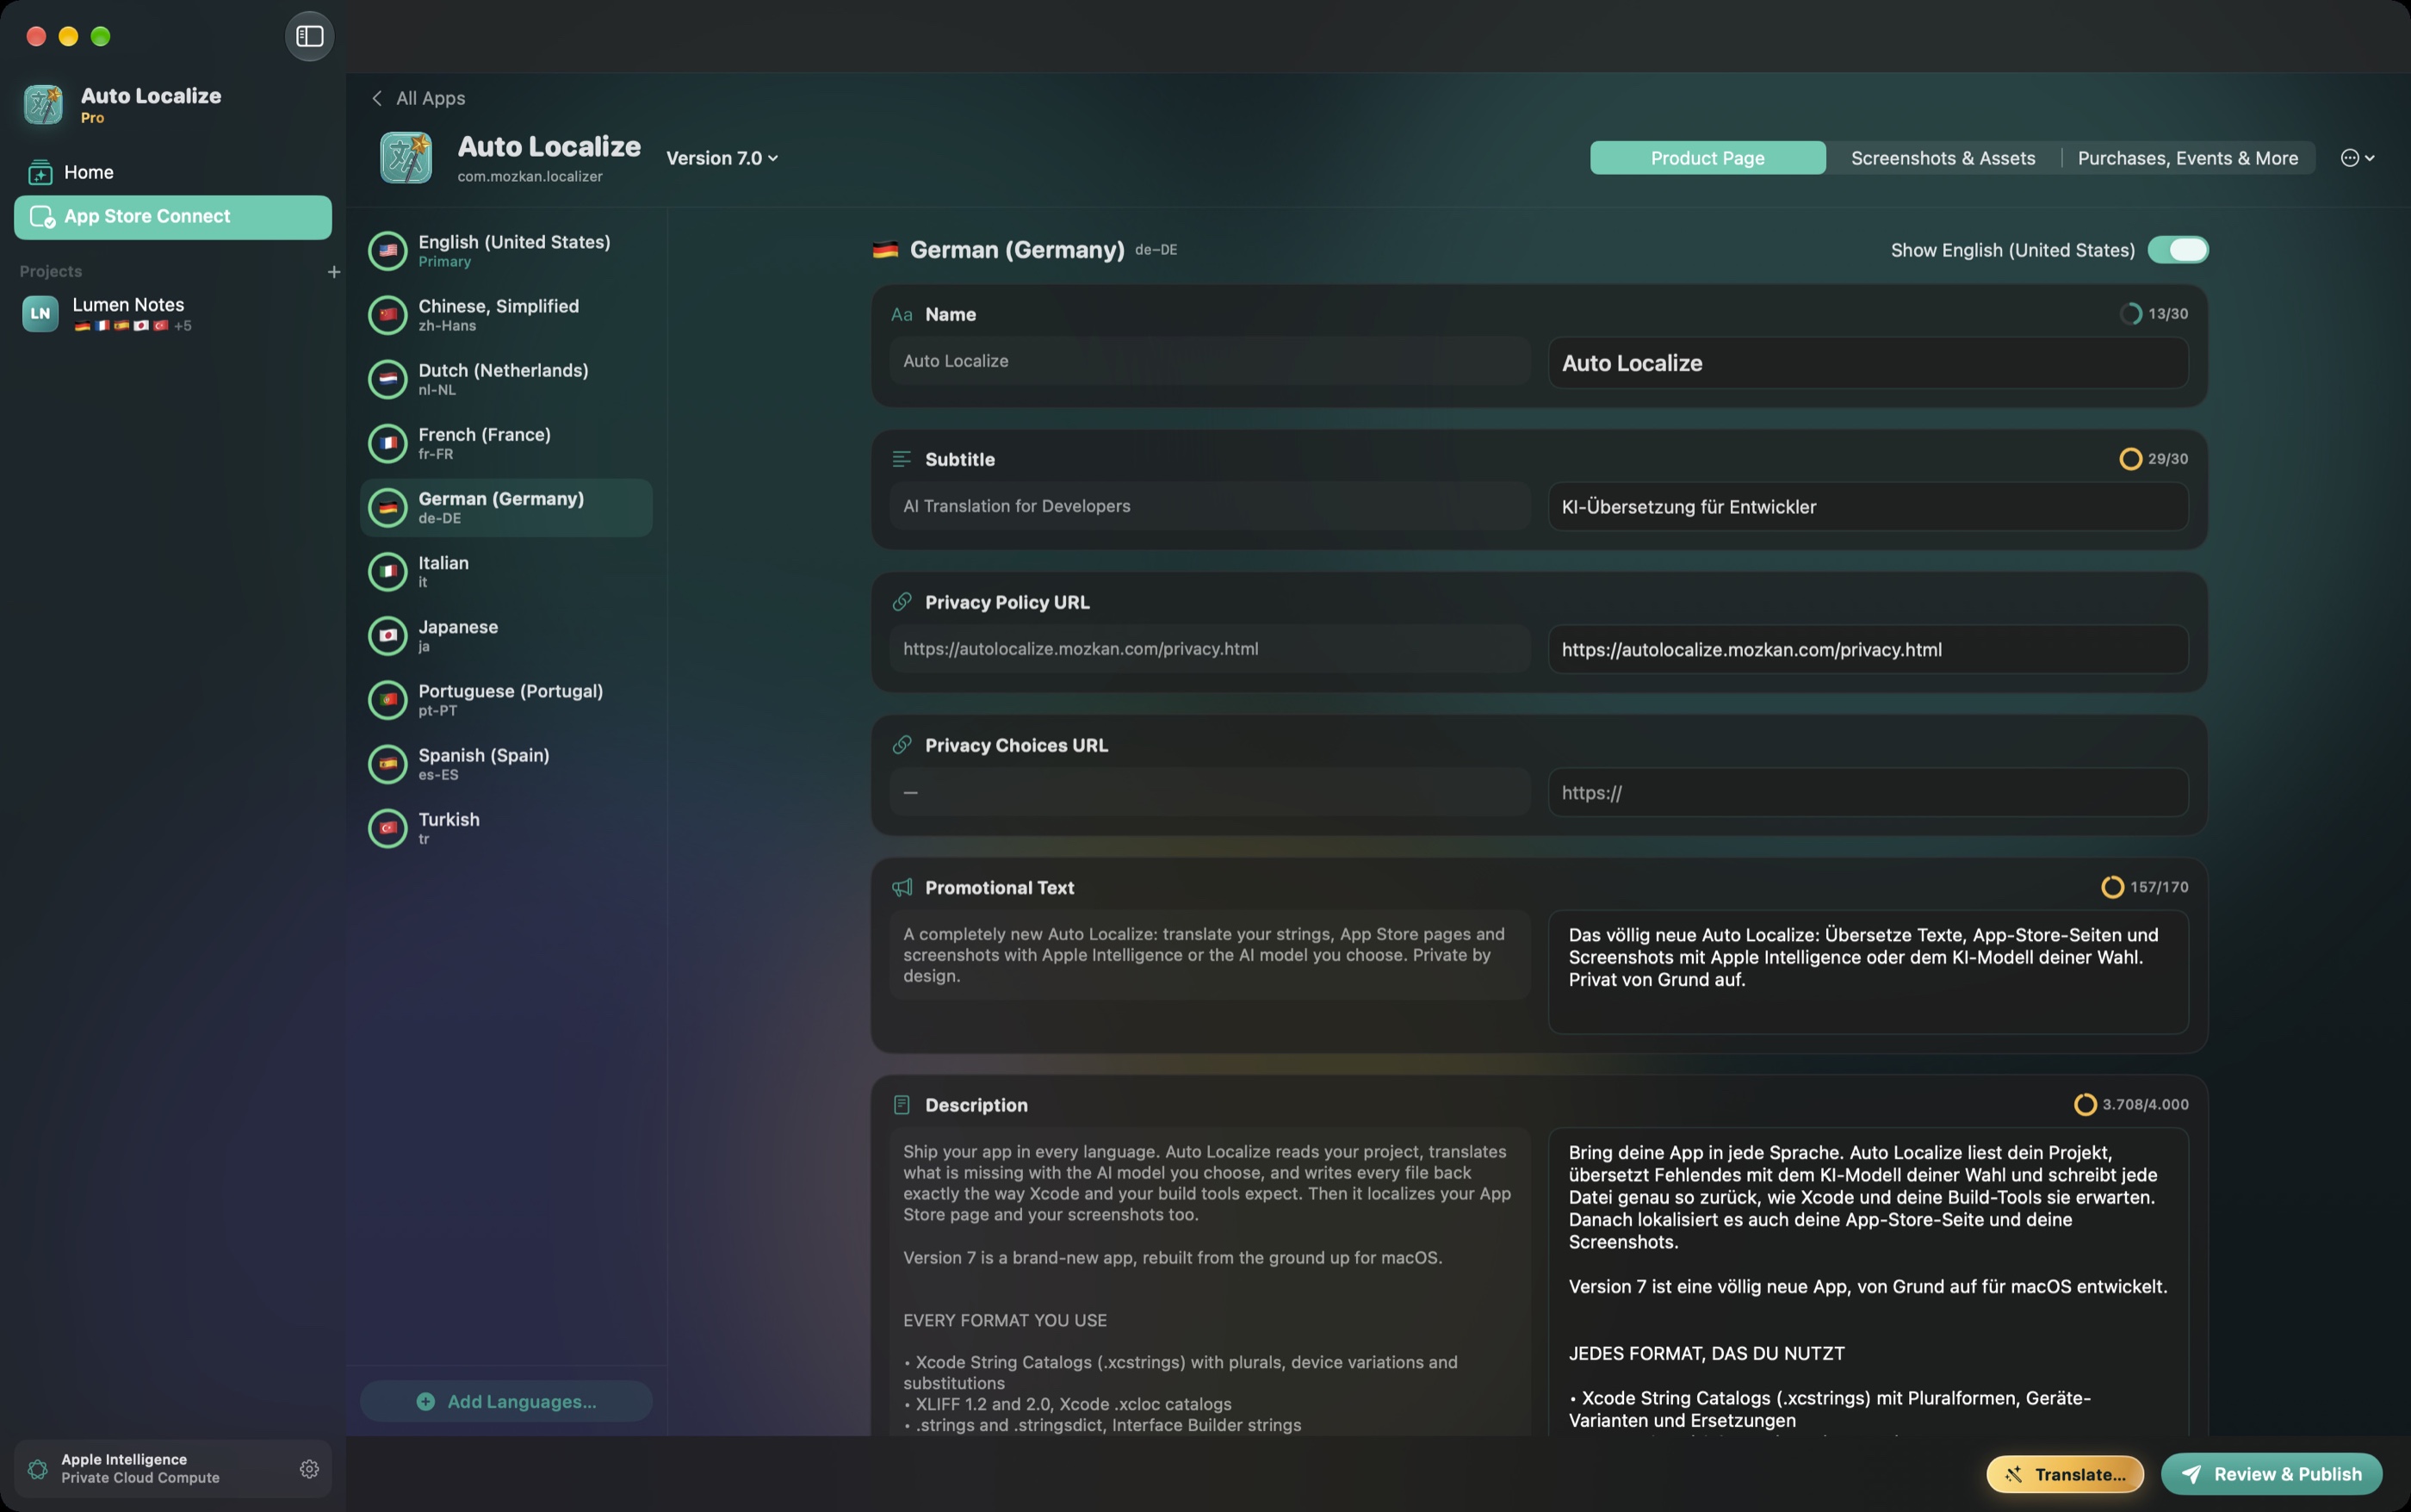
Task: Click the Name character count ring
Action: pos(2130,314)
